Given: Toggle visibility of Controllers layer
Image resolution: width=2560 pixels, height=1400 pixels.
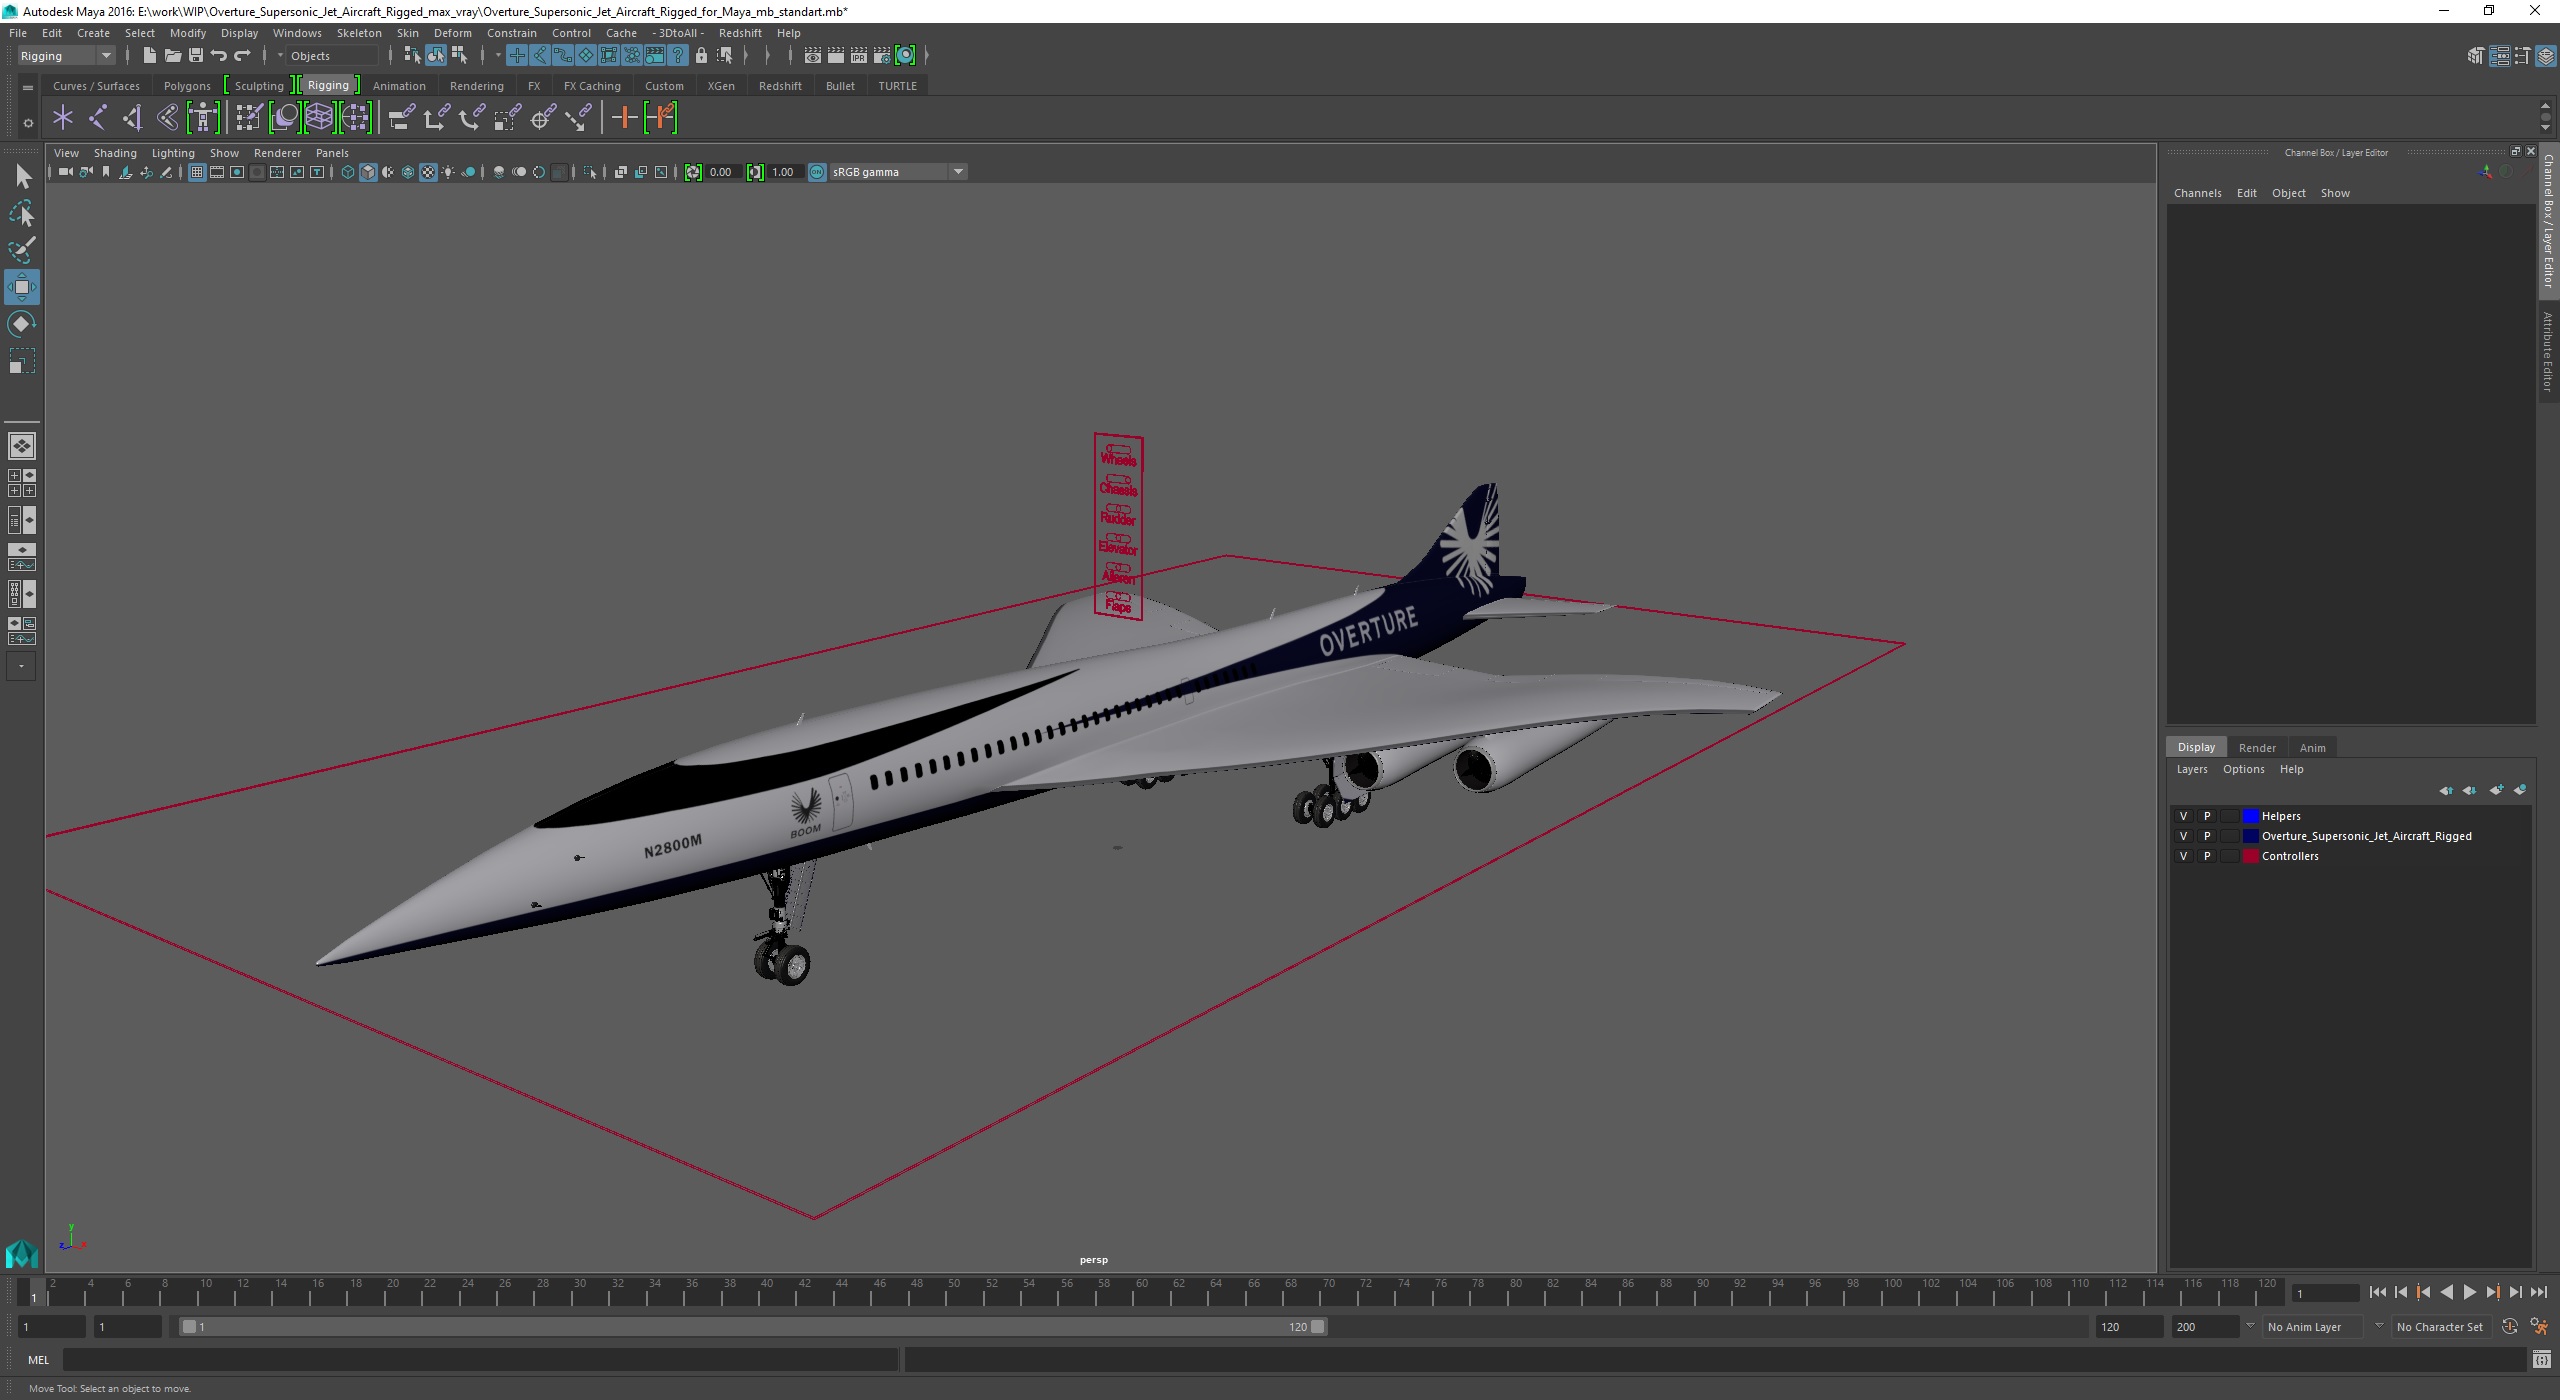Looking at the screenshot, I should tap(2183, 856).
